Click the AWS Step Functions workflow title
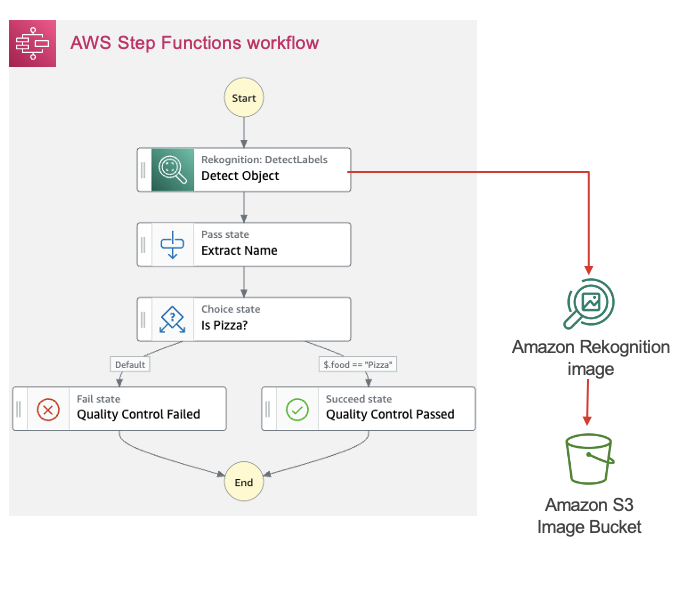This screenshot has width=682, height=596. [194, 43]
